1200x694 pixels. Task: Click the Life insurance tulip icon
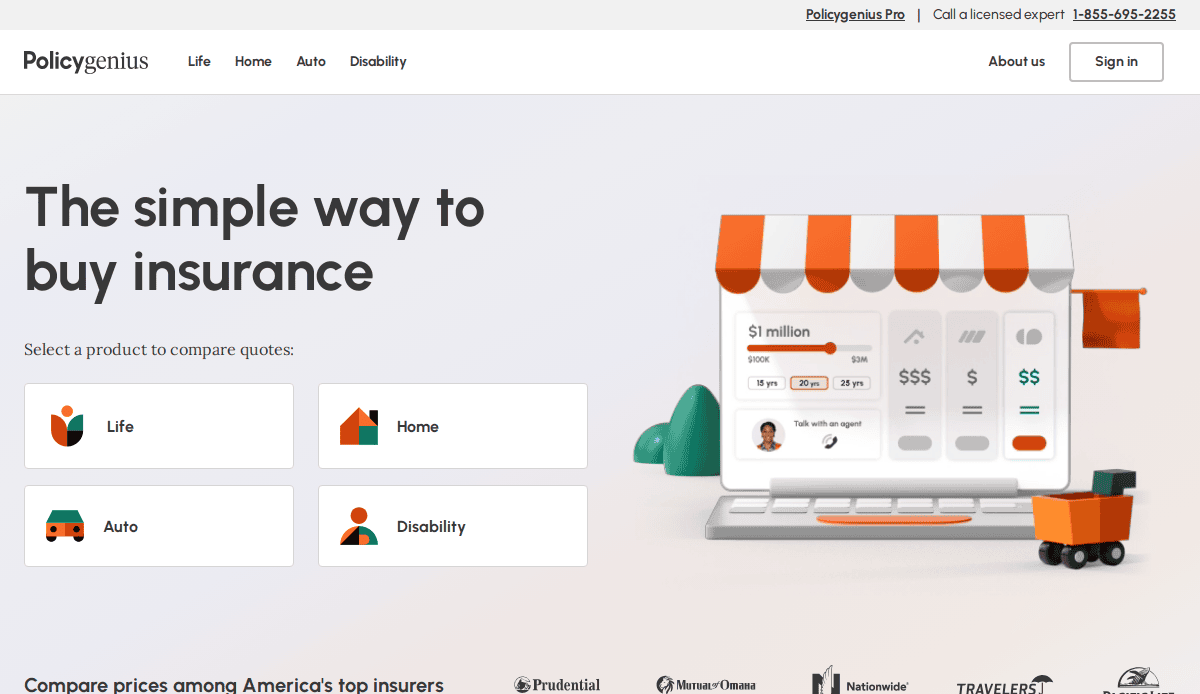[x=67, y=426]
